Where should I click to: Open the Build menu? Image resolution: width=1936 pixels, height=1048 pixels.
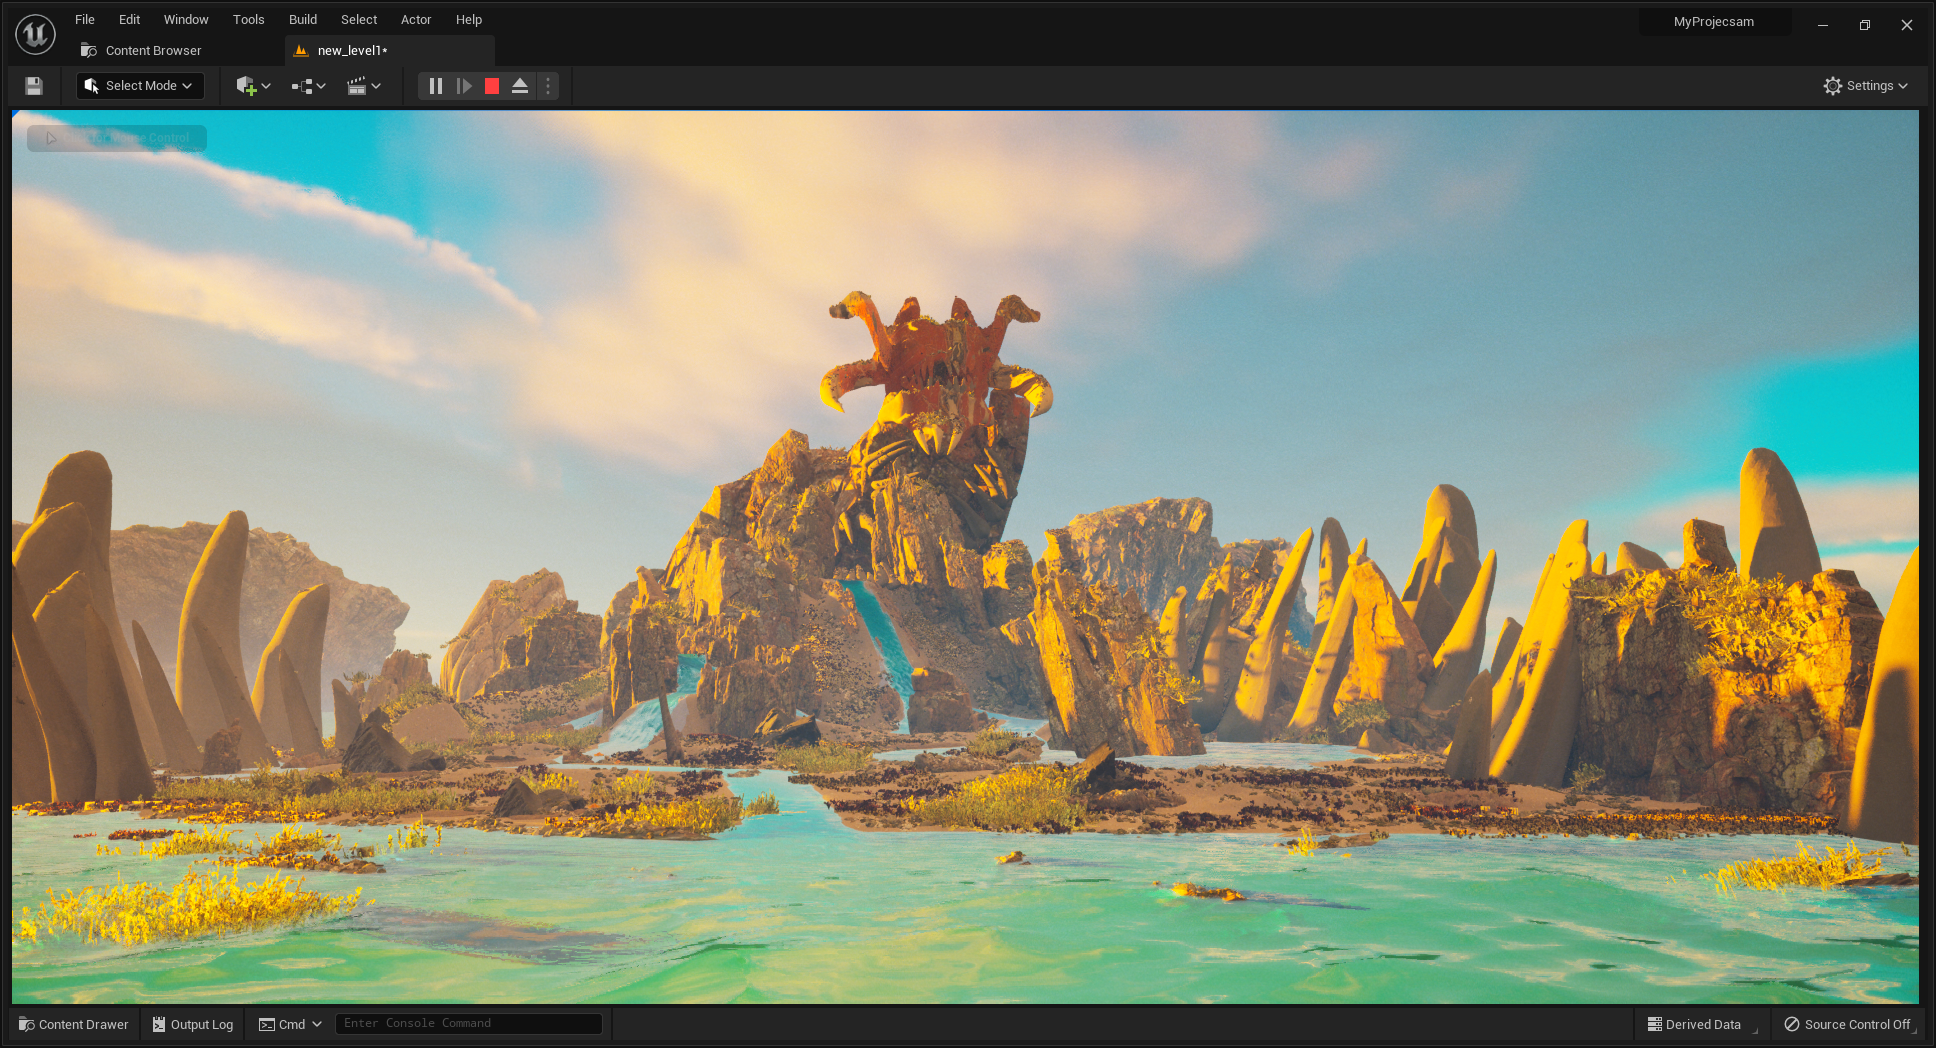click(303, 20)
